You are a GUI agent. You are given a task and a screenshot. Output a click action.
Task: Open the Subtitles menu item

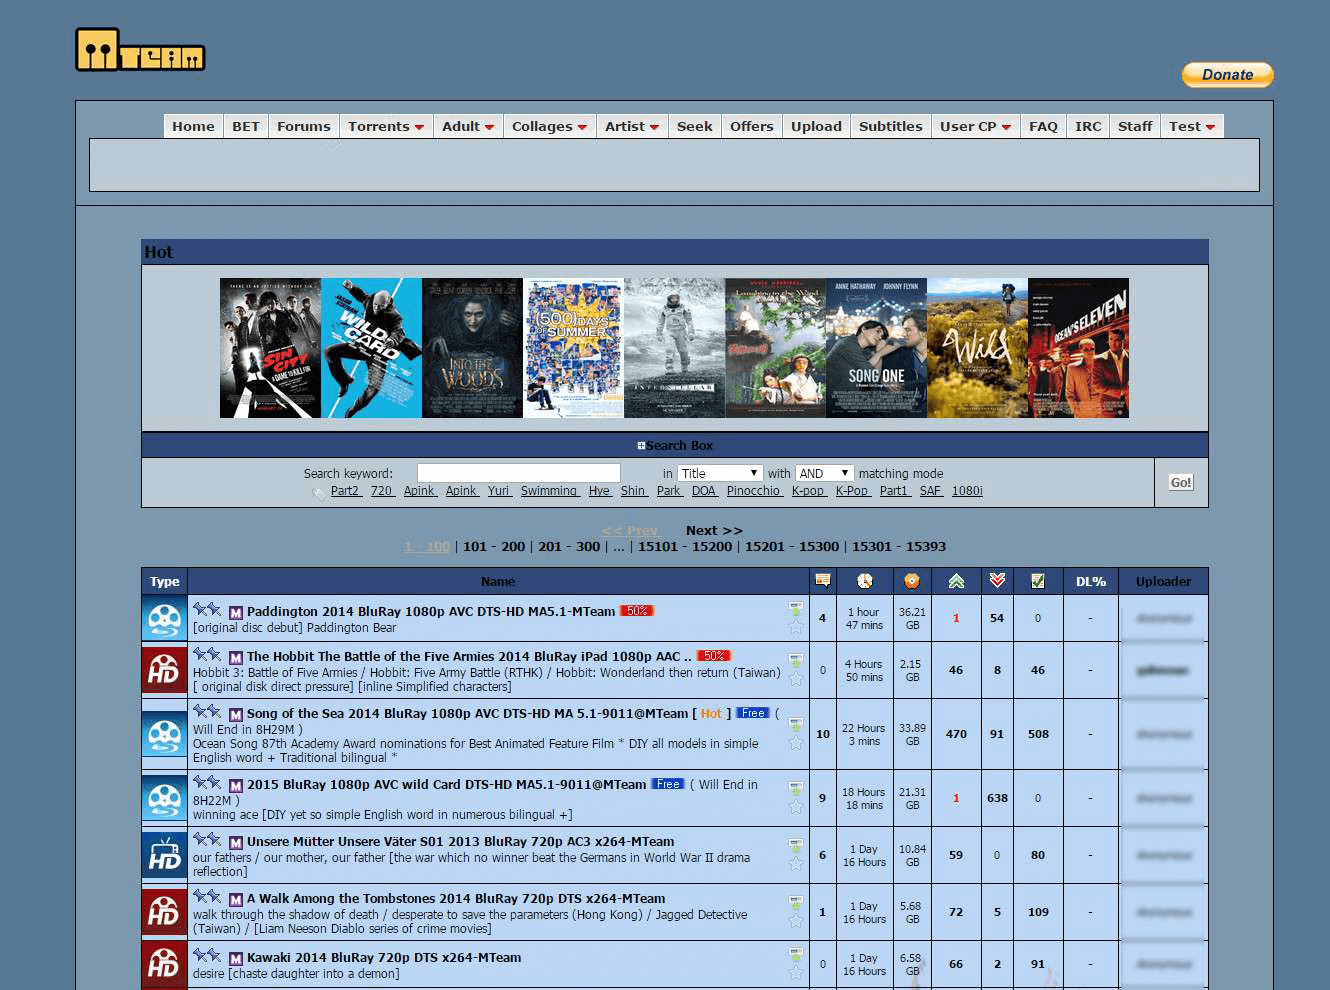[x=890, y=126]
